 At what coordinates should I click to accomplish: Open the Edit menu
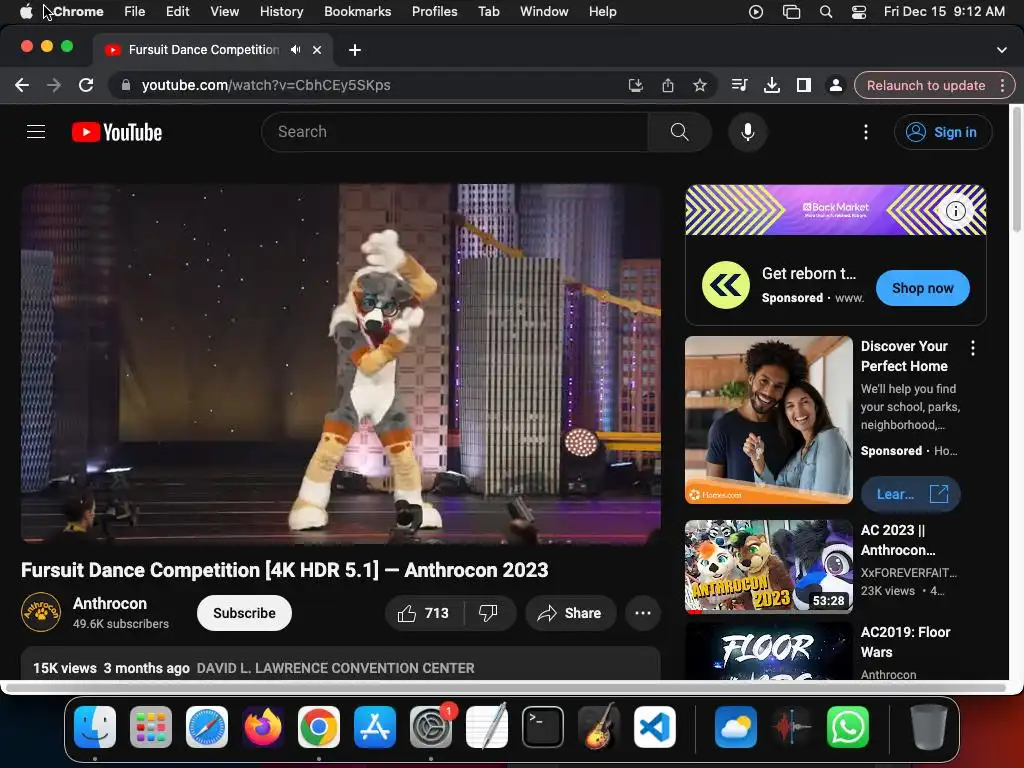pyautogui.click(x=177, y=12)
